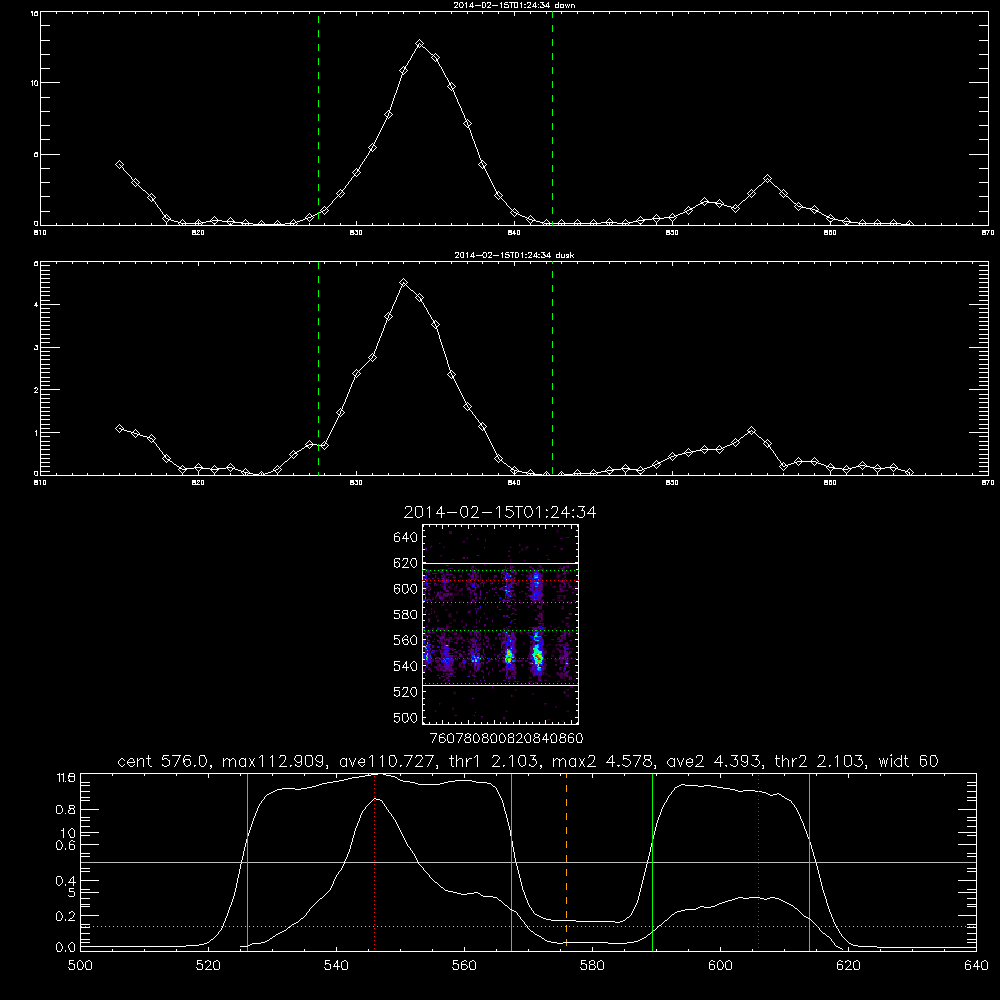1000x1000 pixels.
Task: Click the '0.4' label on bottom plot y-axis
Action: [x=66, y=881]
